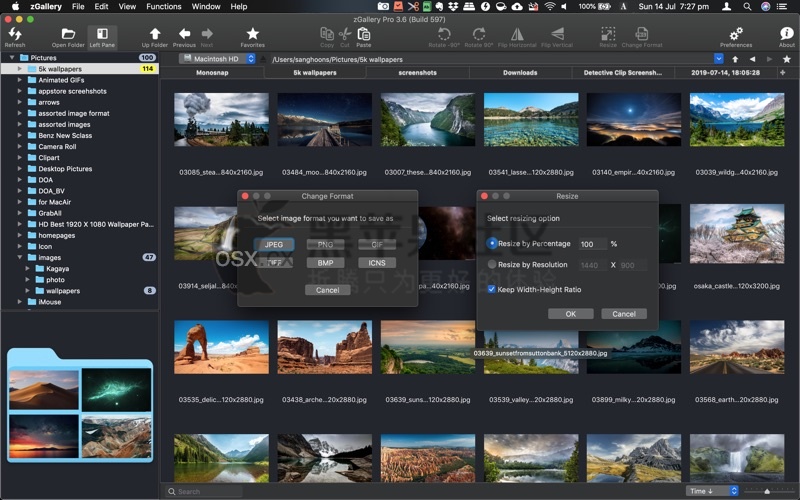The image size is (800, 500).
Task: Open the Macintosh HD volume dropdown
Action: click(x=217, y=59)
